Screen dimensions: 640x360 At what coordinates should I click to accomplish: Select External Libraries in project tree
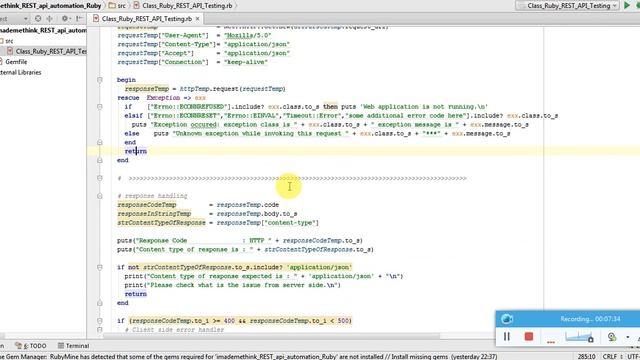tap(20, 72)
